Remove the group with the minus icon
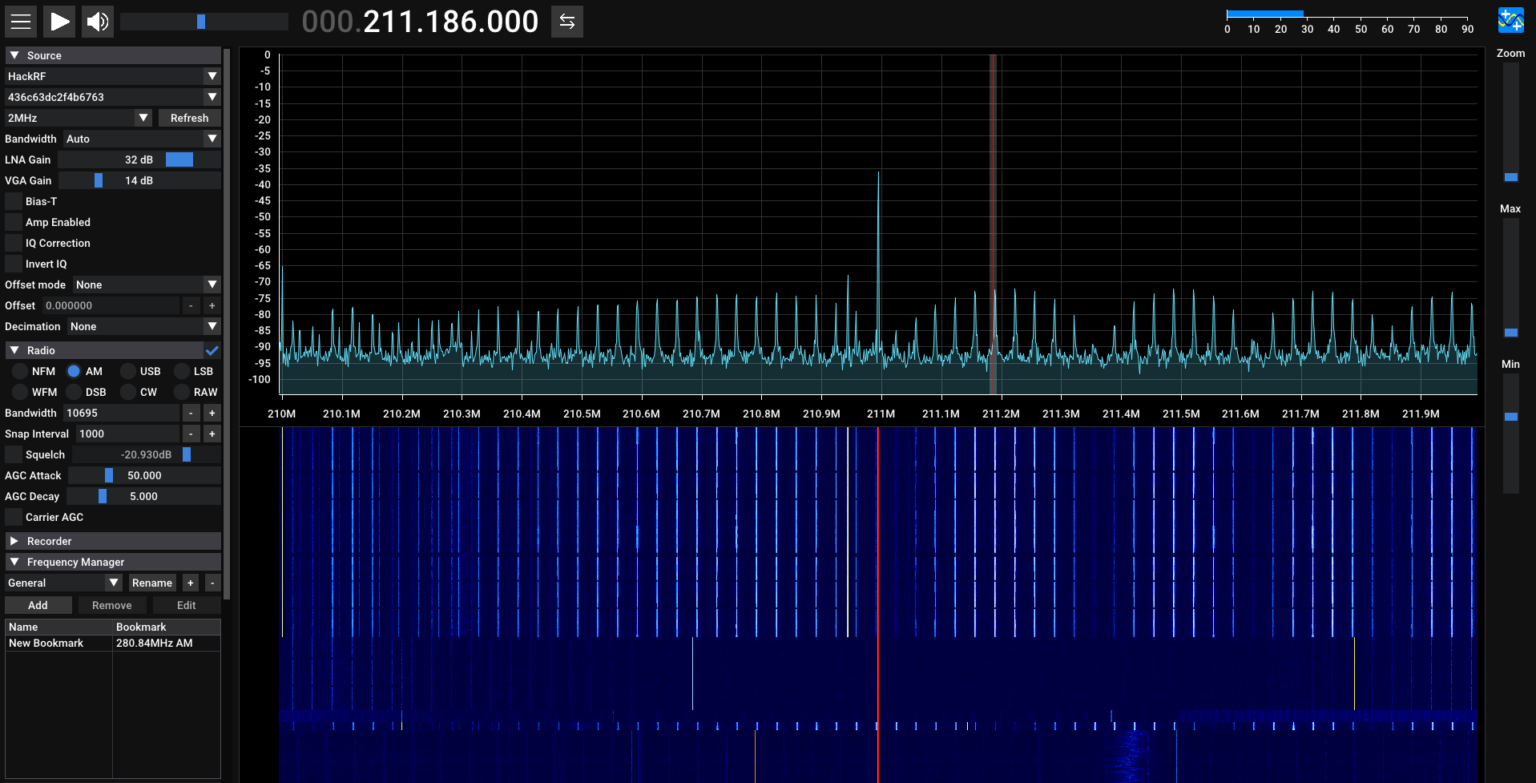The width and height of the screenshot is (1536, 783). pos(211,582)
